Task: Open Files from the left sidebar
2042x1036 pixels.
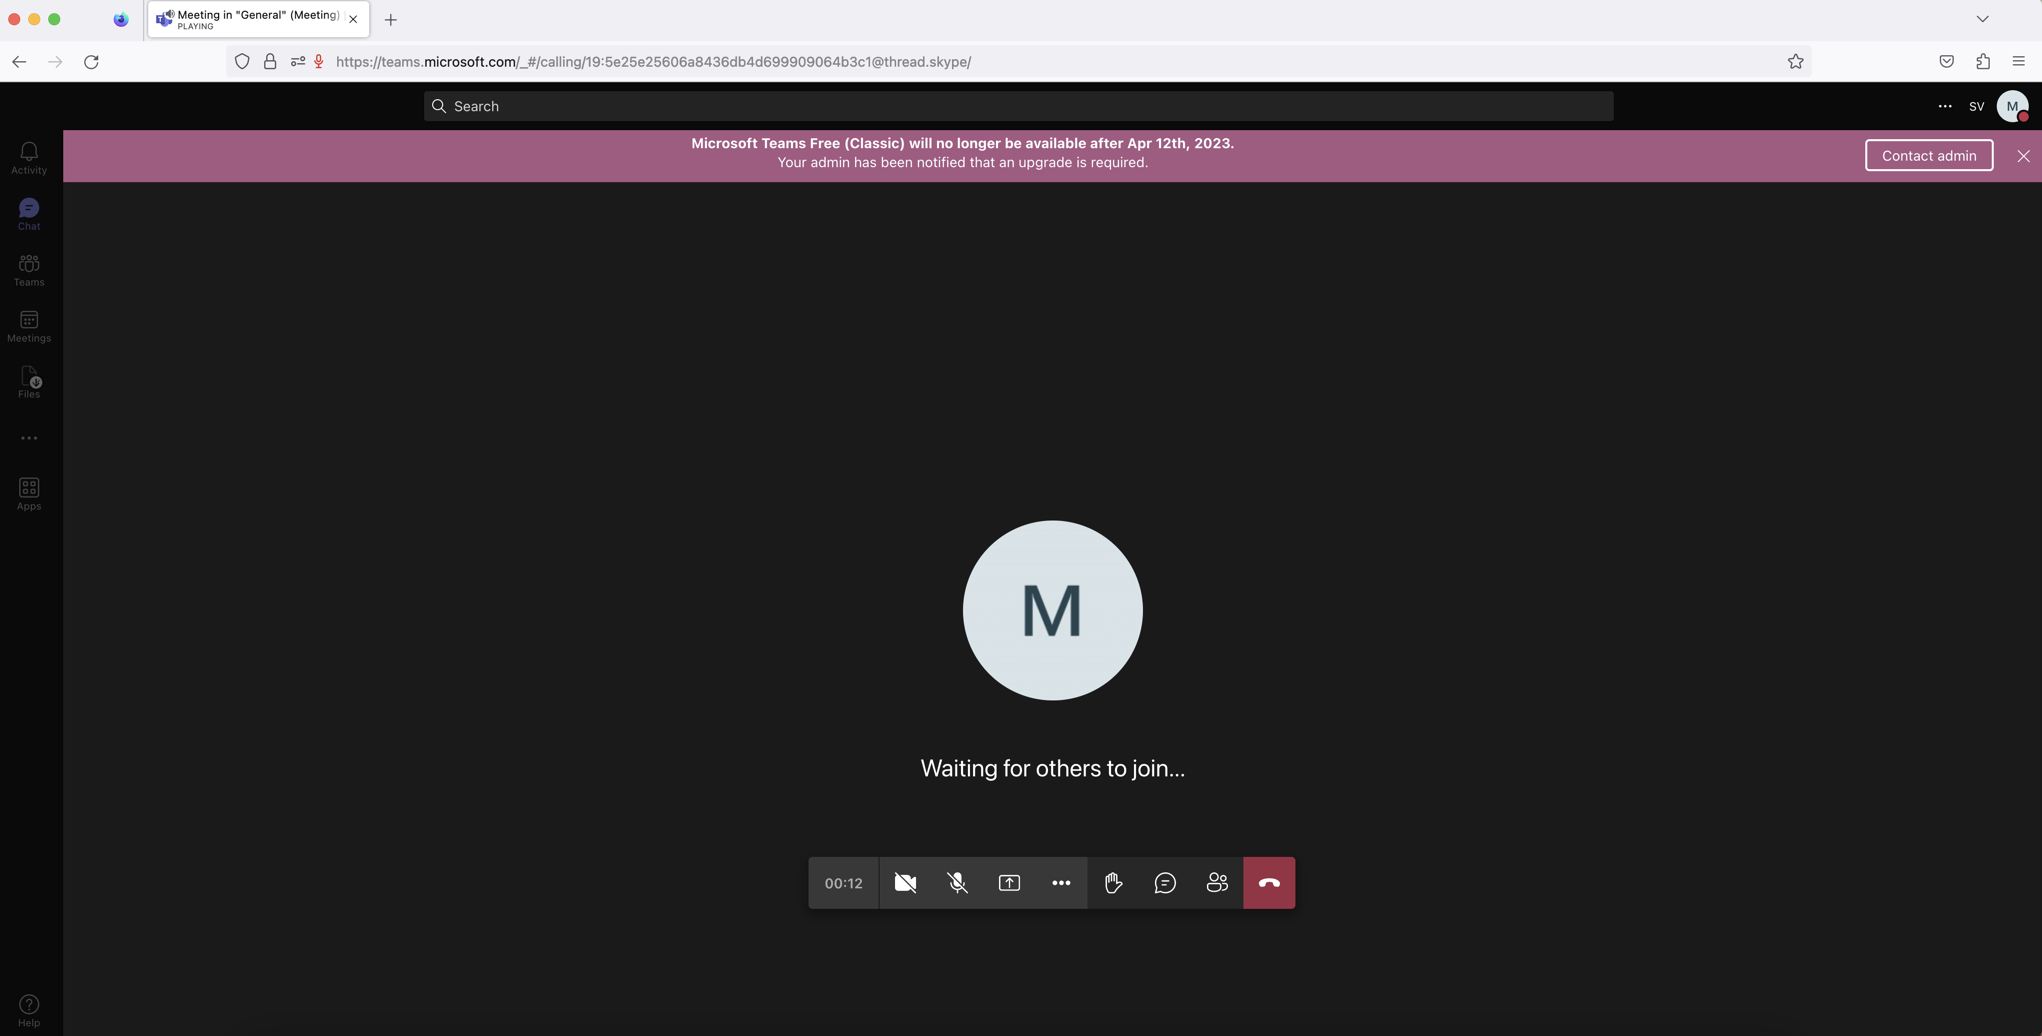Action: pos(28,380)
